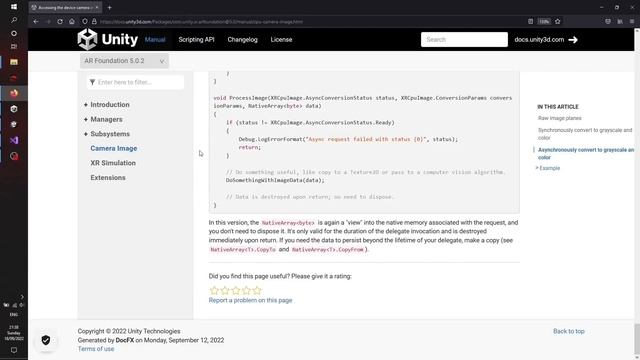Viewport: 640px width, 360px height.
Task: Open Camera Image in the sidebar
Action: [114, 149]
